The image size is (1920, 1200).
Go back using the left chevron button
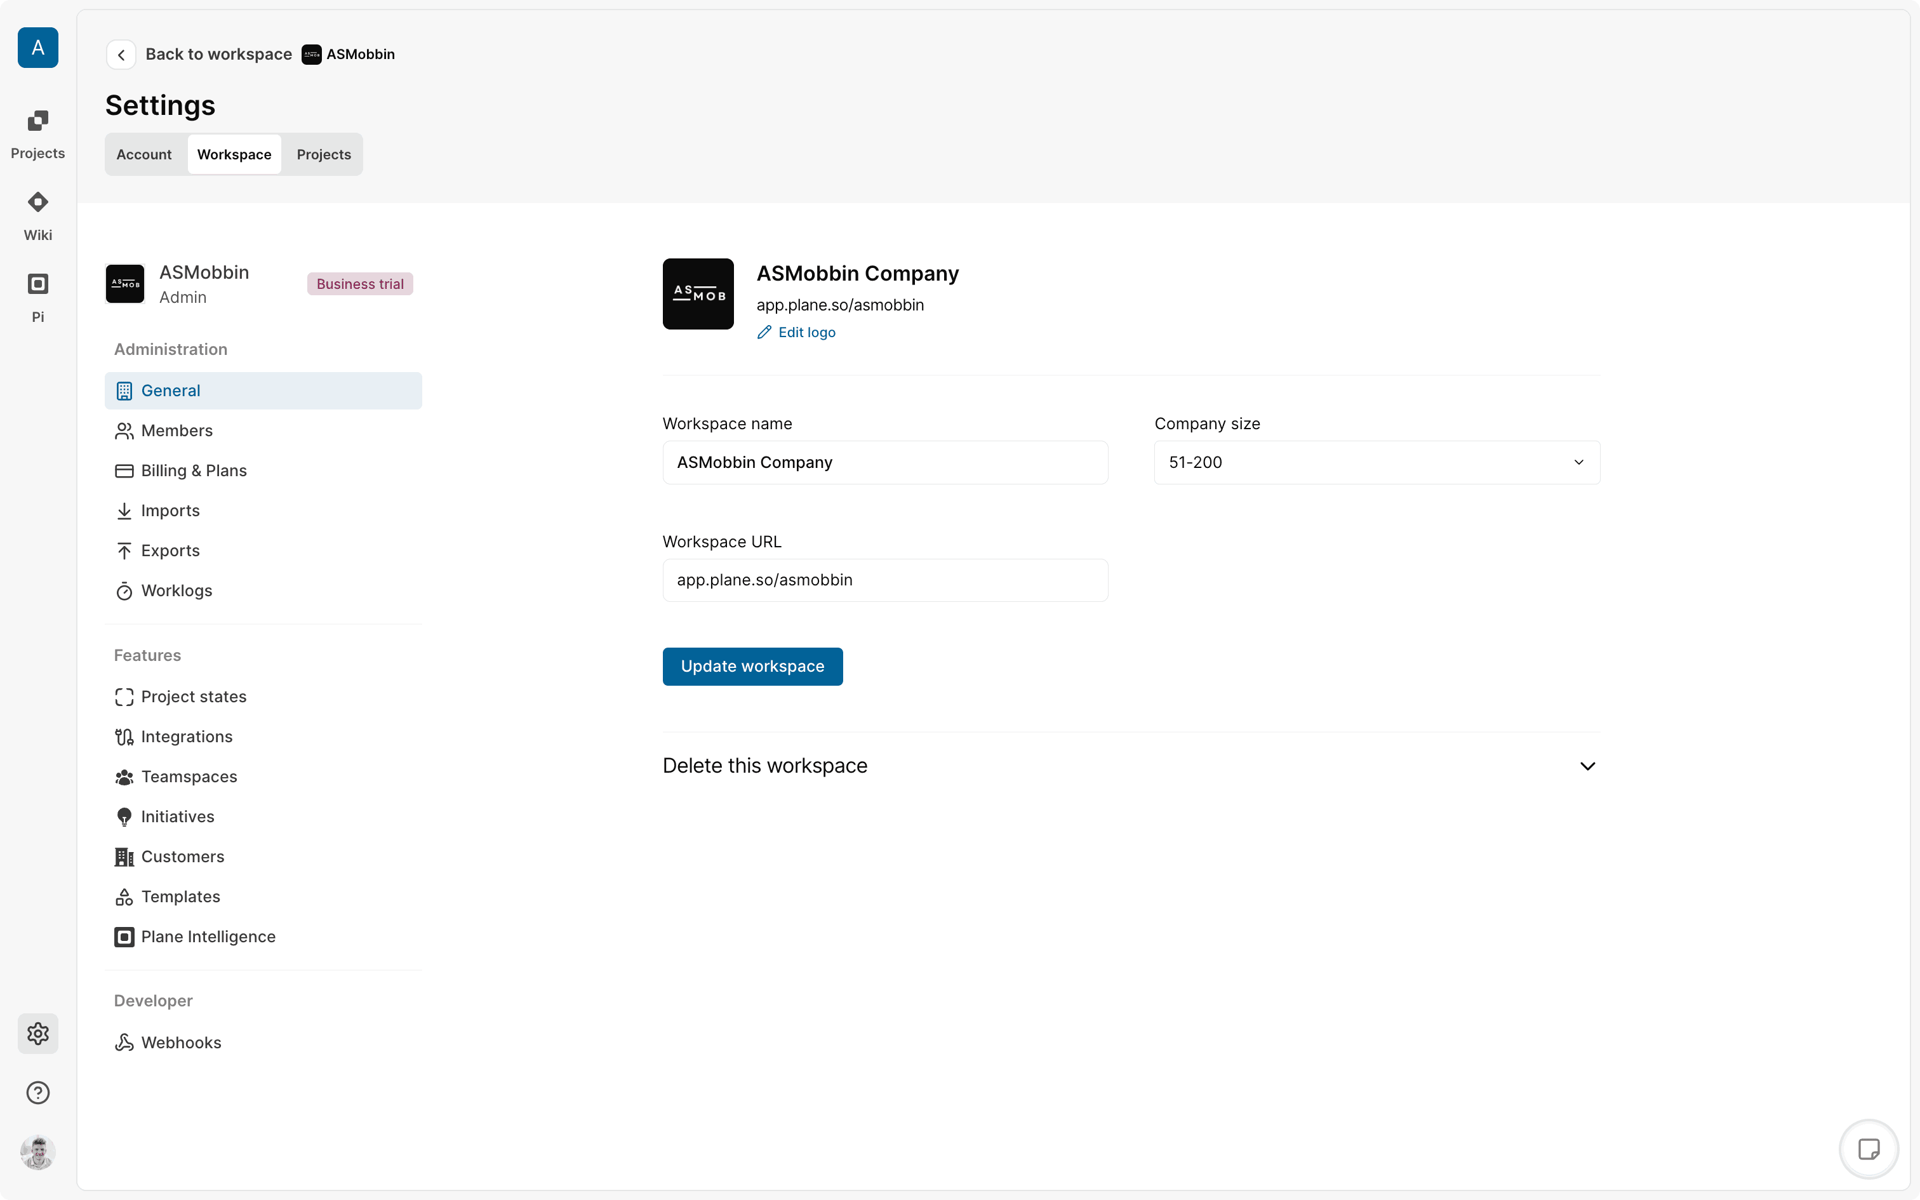pyautogui.click(x=121, y=54)
